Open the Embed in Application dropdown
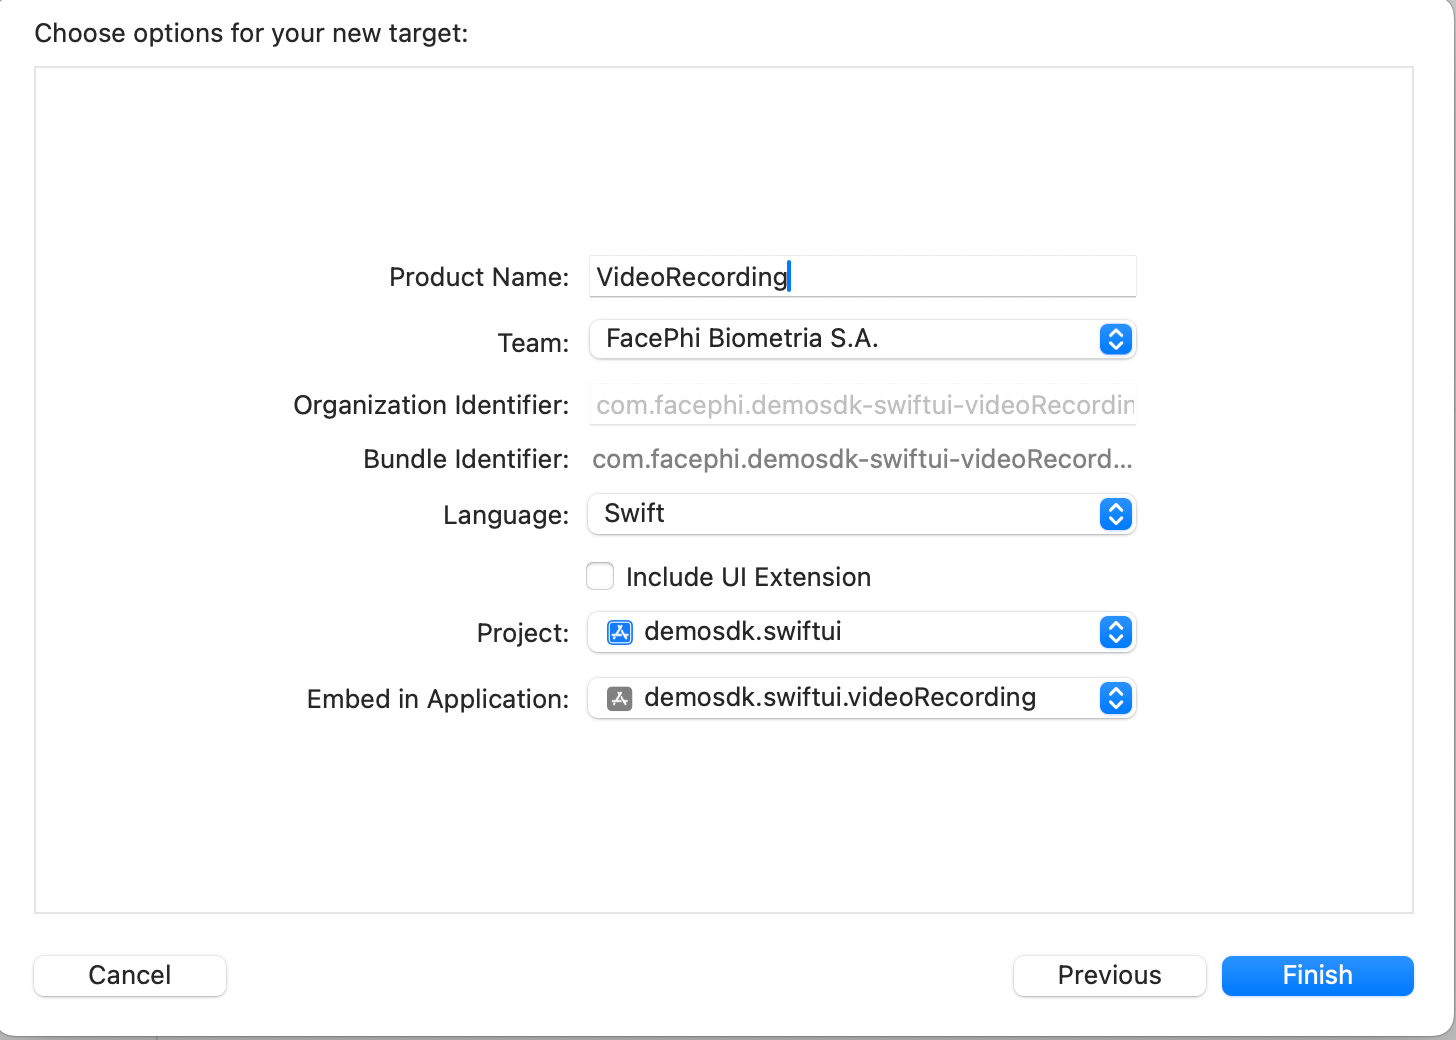The height and width of the screenshot is (1040, 1456). pos(862,698)
